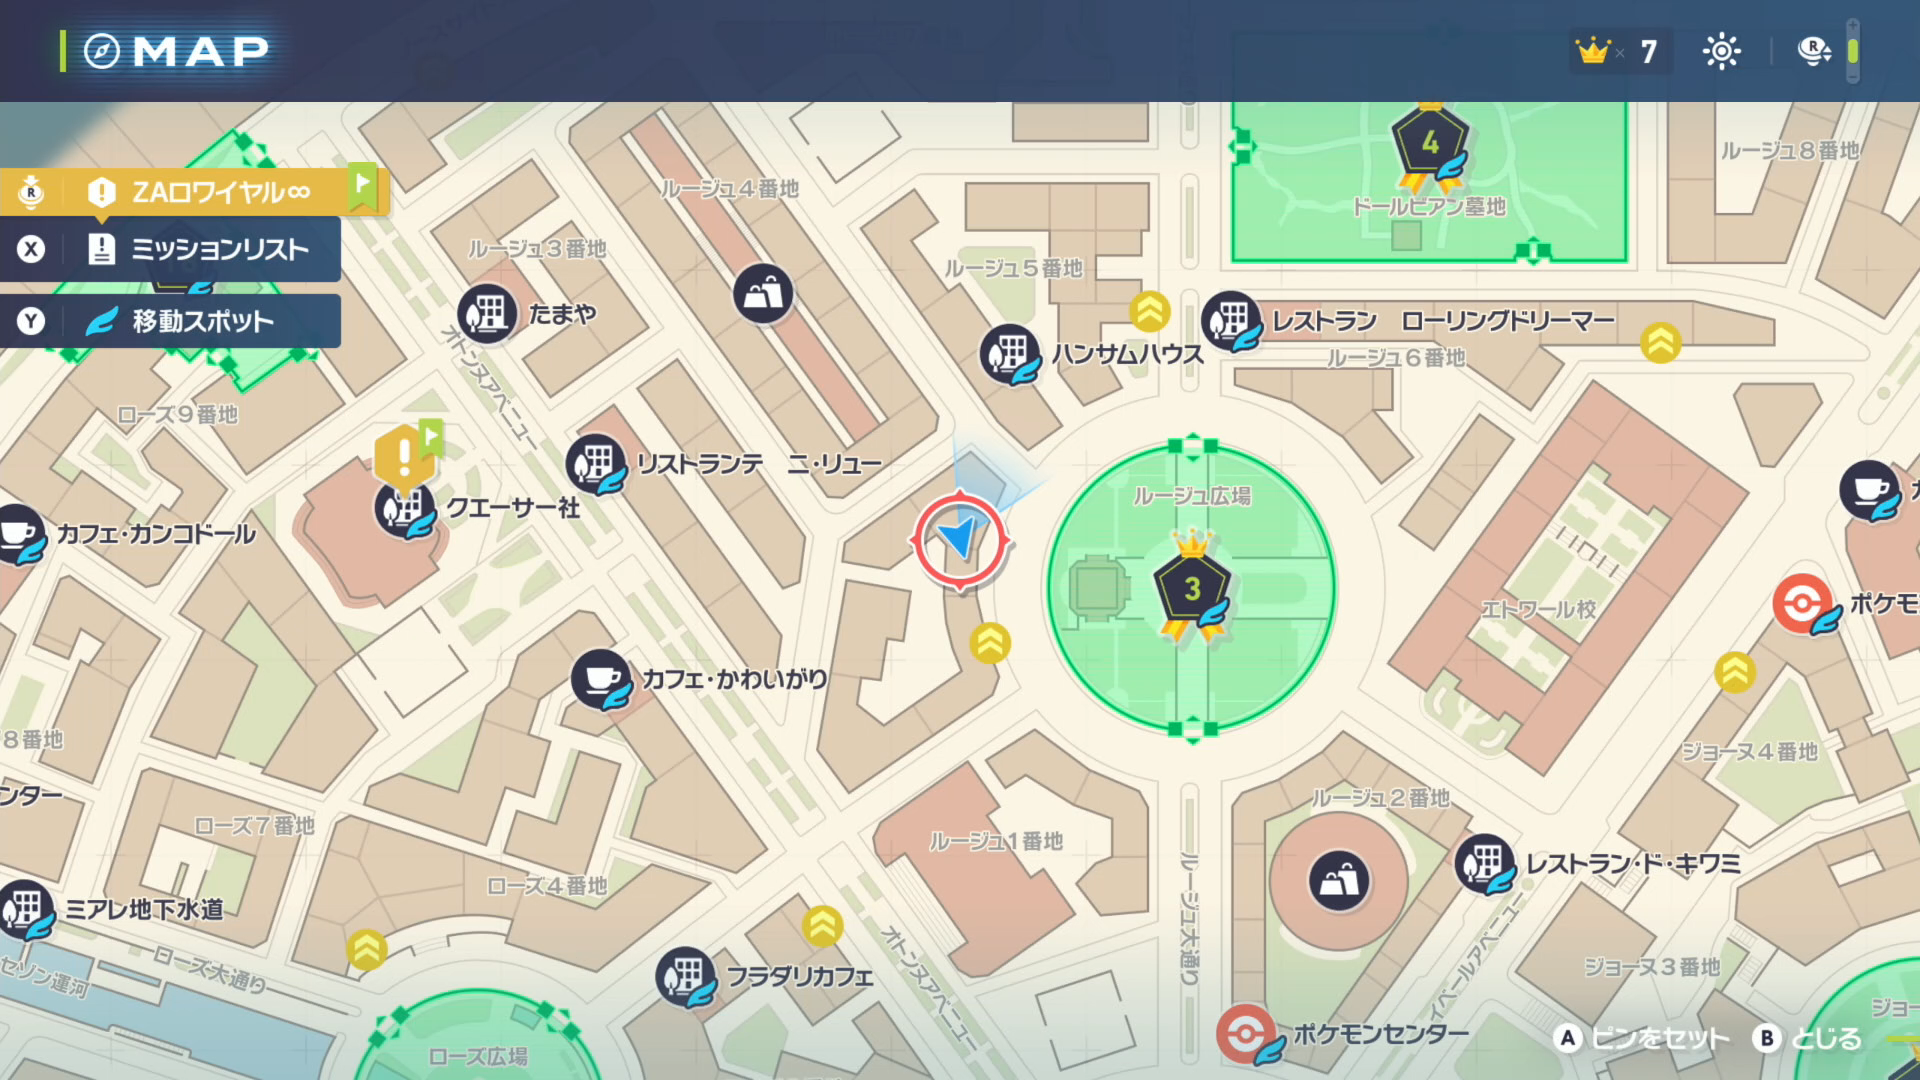Click the ルージュ広場 wild zone 3 badge

pyautogui.click(x=1191, y=589)
